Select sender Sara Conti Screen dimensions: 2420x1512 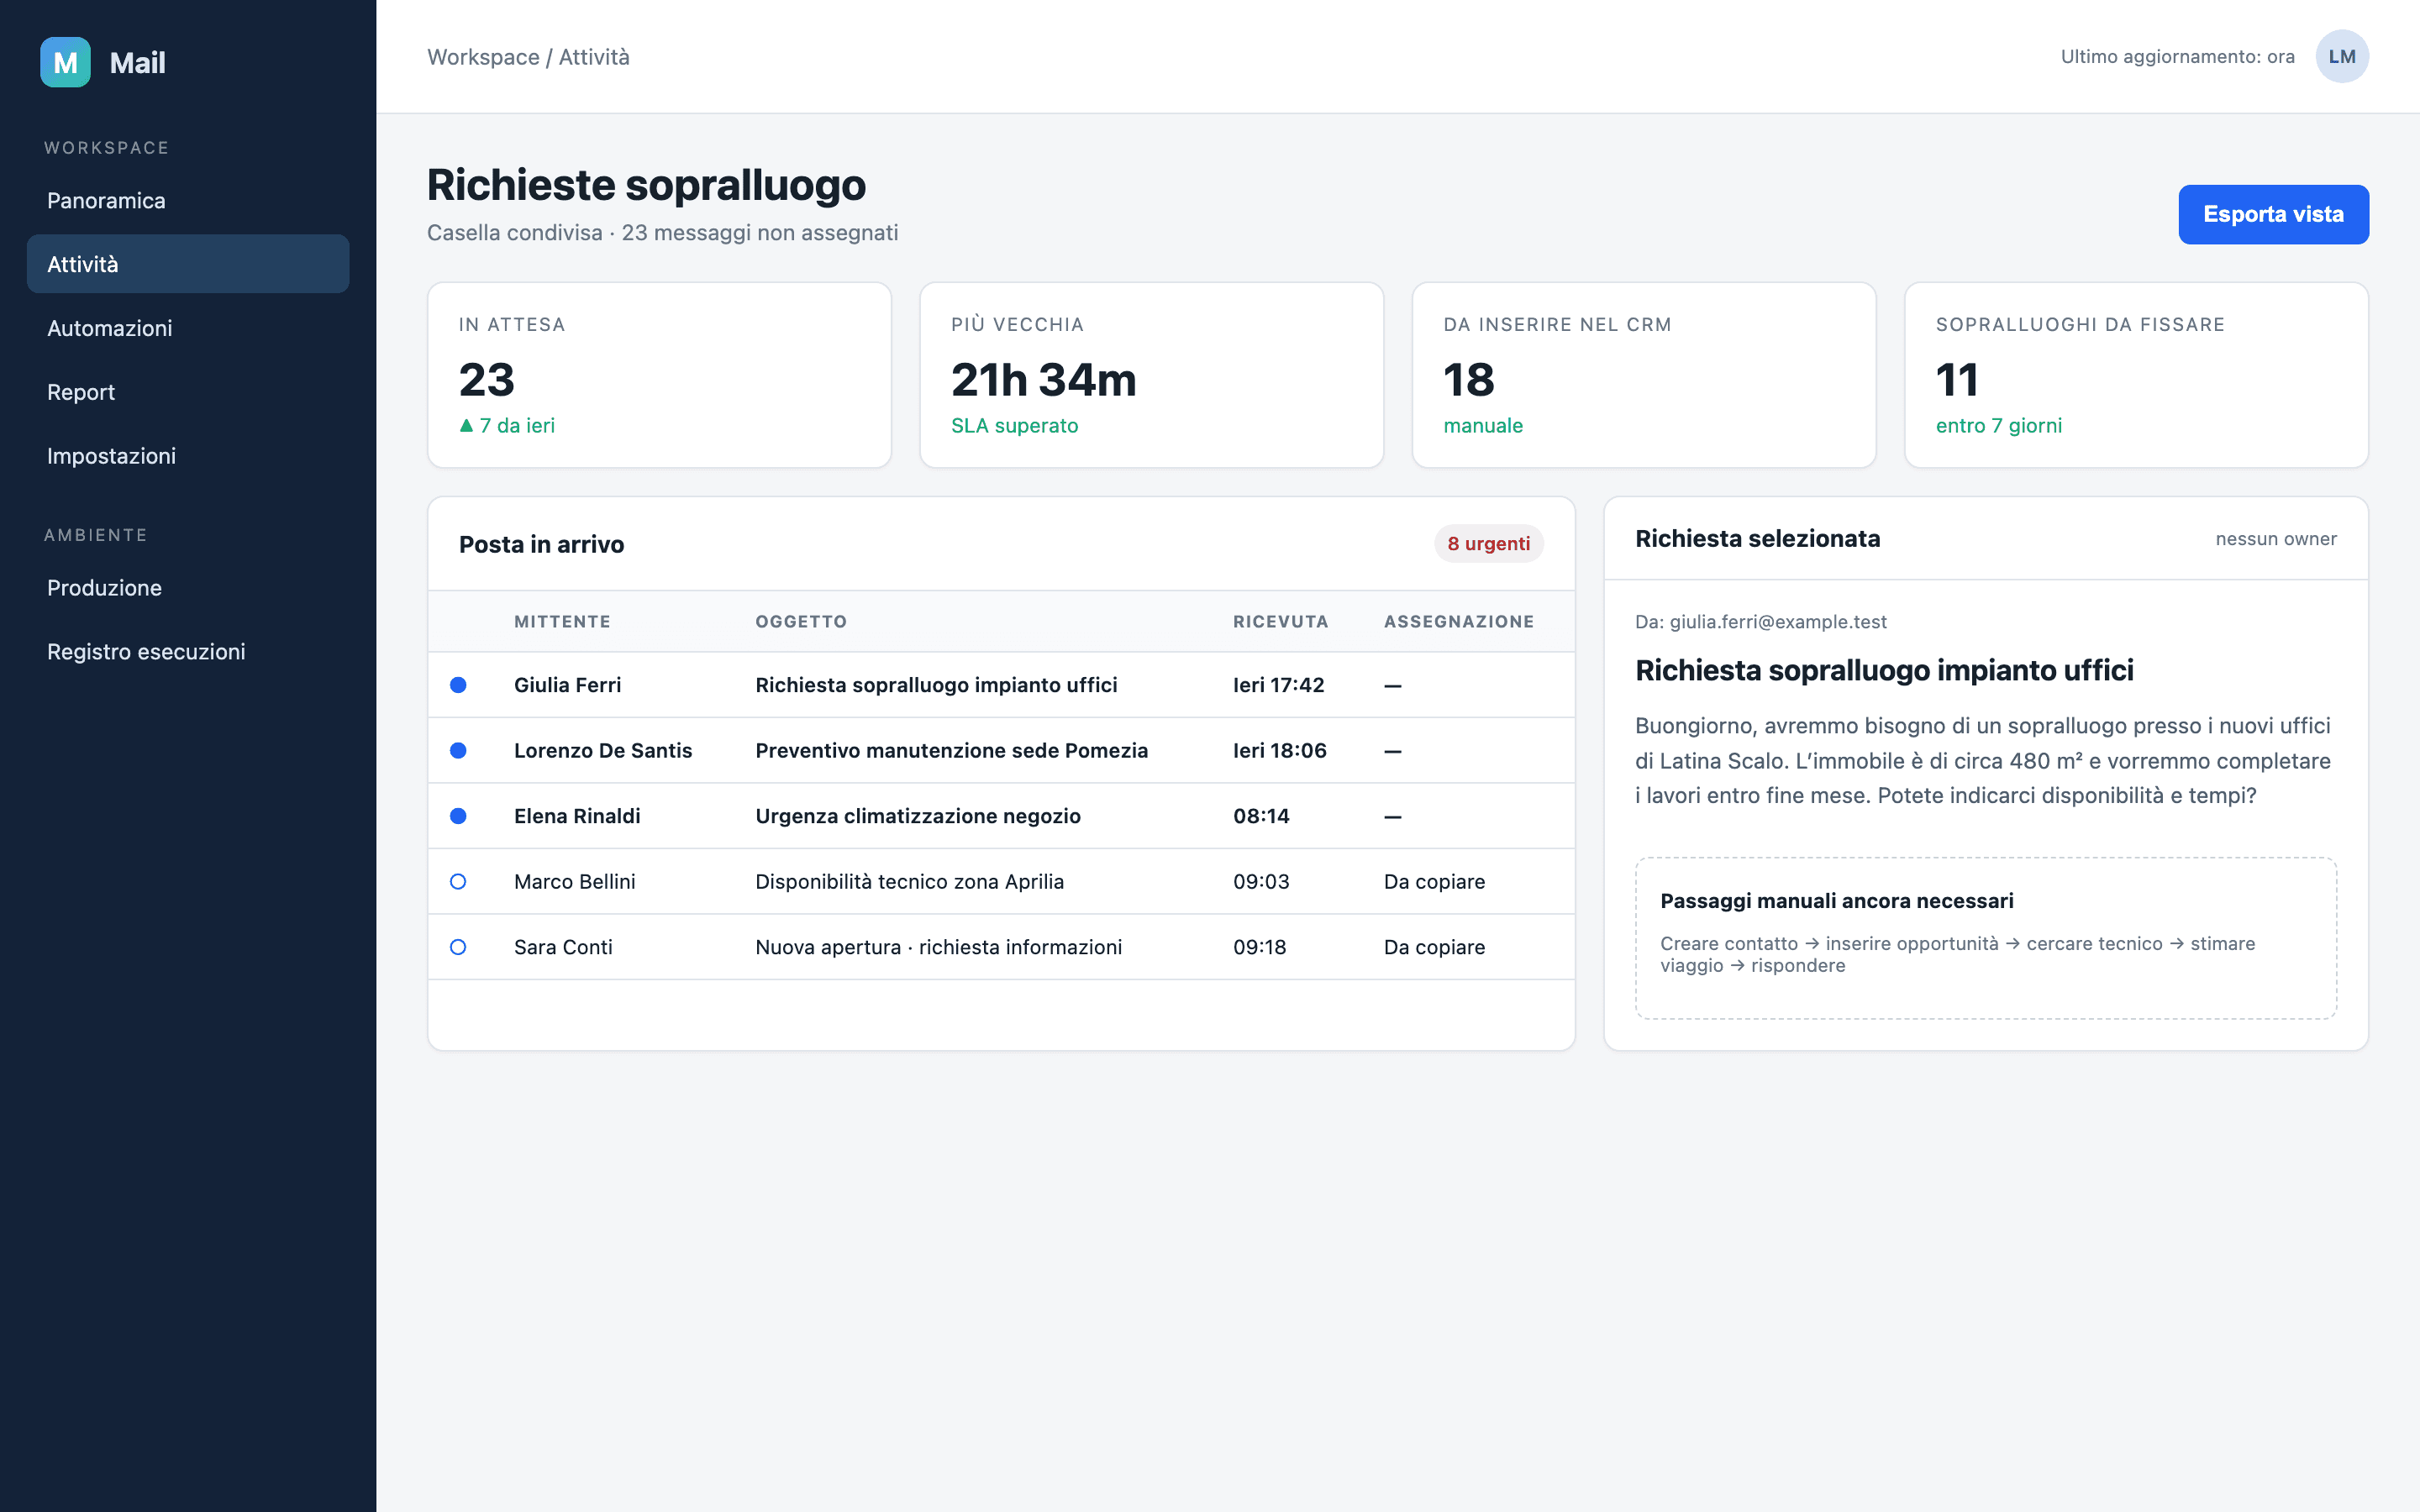[x=563, y=947]
